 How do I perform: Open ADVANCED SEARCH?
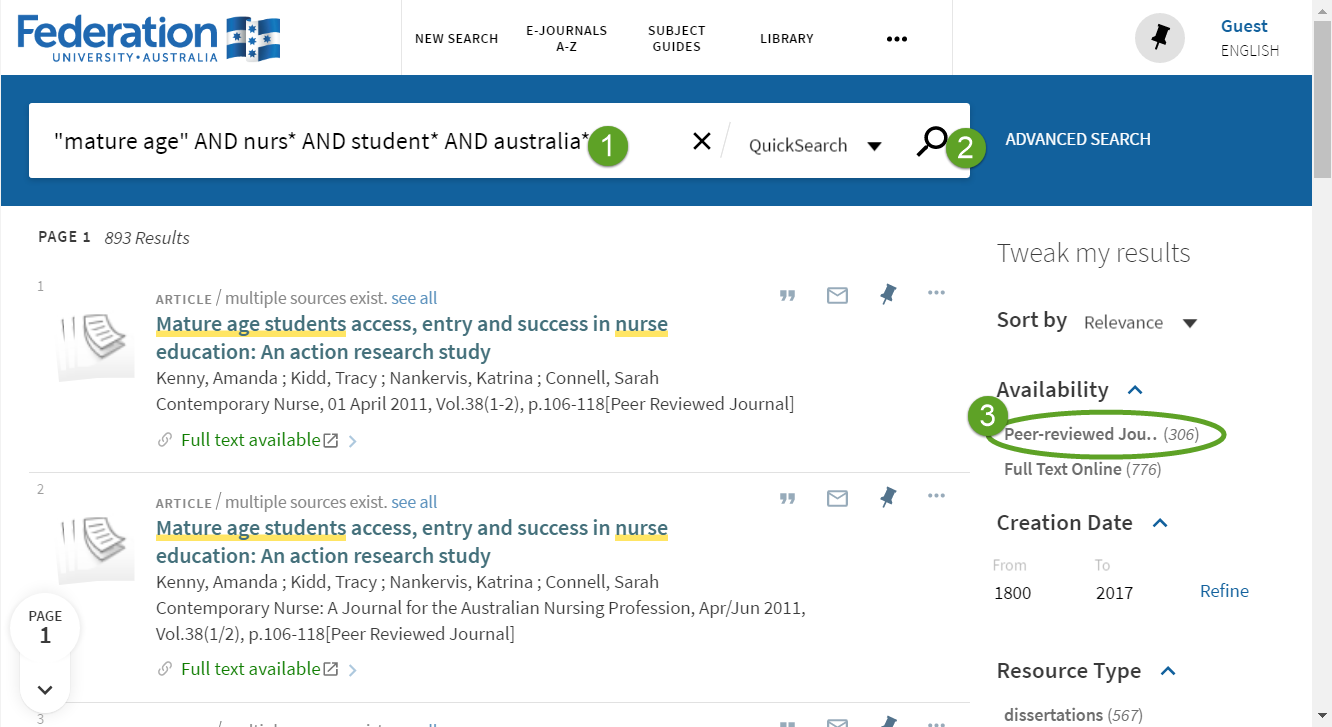[1077, 139]
